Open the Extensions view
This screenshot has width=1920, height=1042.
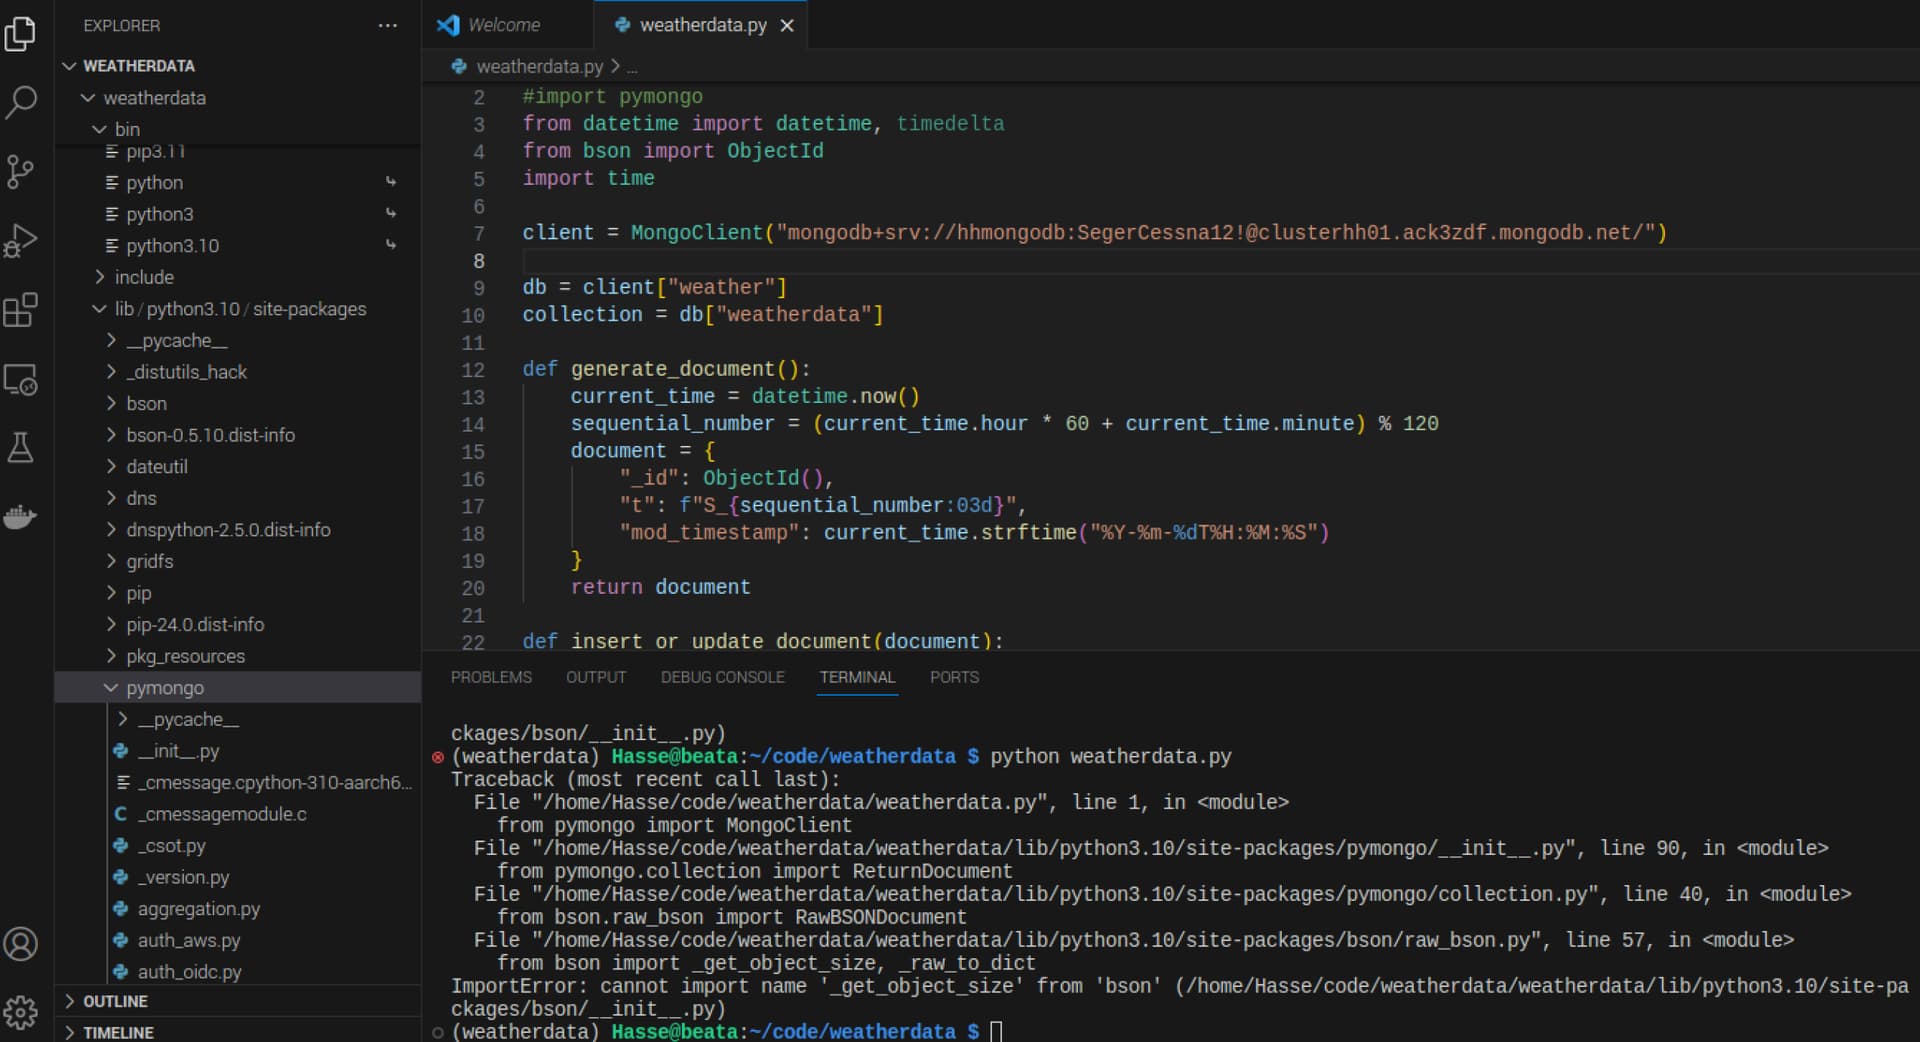(x=21, y=310)
